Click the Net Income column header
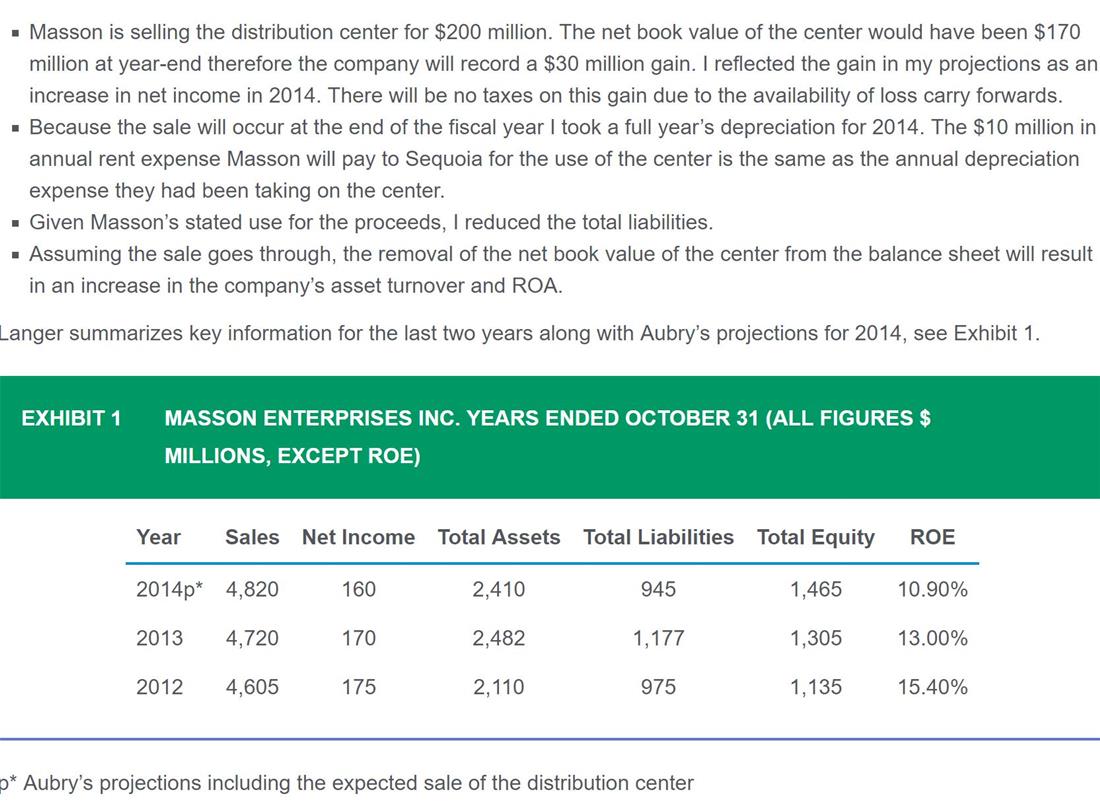The height and width of the screenshot is (809, 1100). click(358, 537)
